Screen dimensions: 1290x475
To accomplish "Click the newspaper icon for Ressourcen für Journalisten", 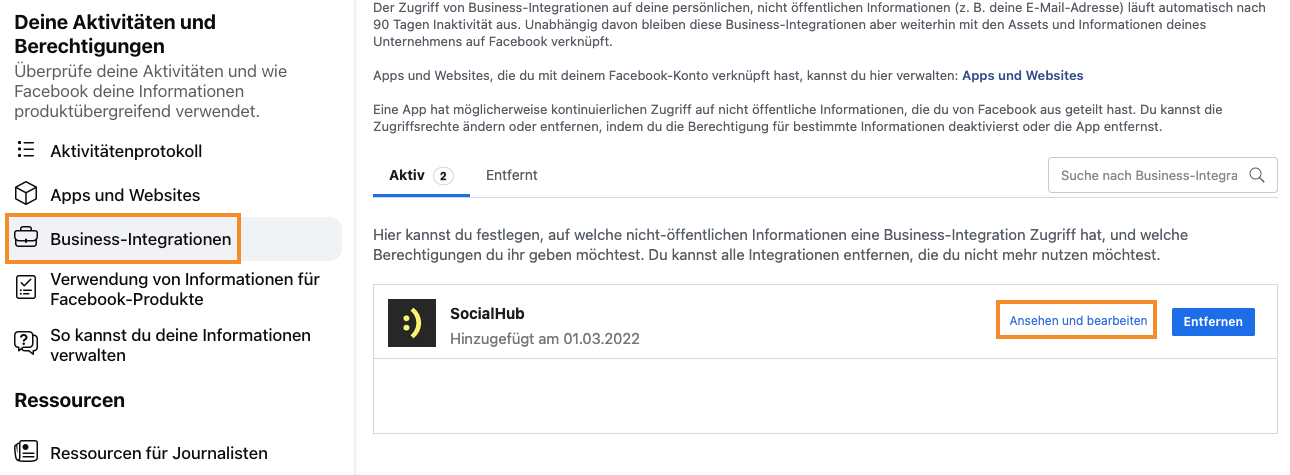I will pyautogui.click(x=26, y=452).
